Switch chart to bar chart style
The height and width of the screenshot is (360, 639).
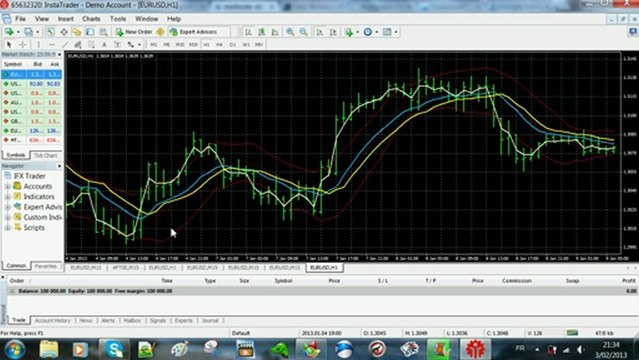[x=248, y=32]
